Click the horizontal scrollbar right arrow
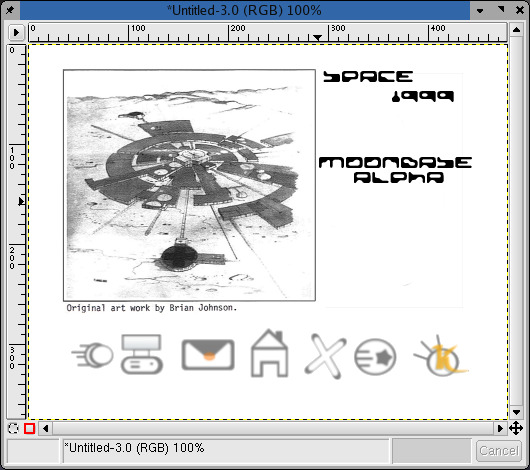The image size is (530, 470). 500,428
